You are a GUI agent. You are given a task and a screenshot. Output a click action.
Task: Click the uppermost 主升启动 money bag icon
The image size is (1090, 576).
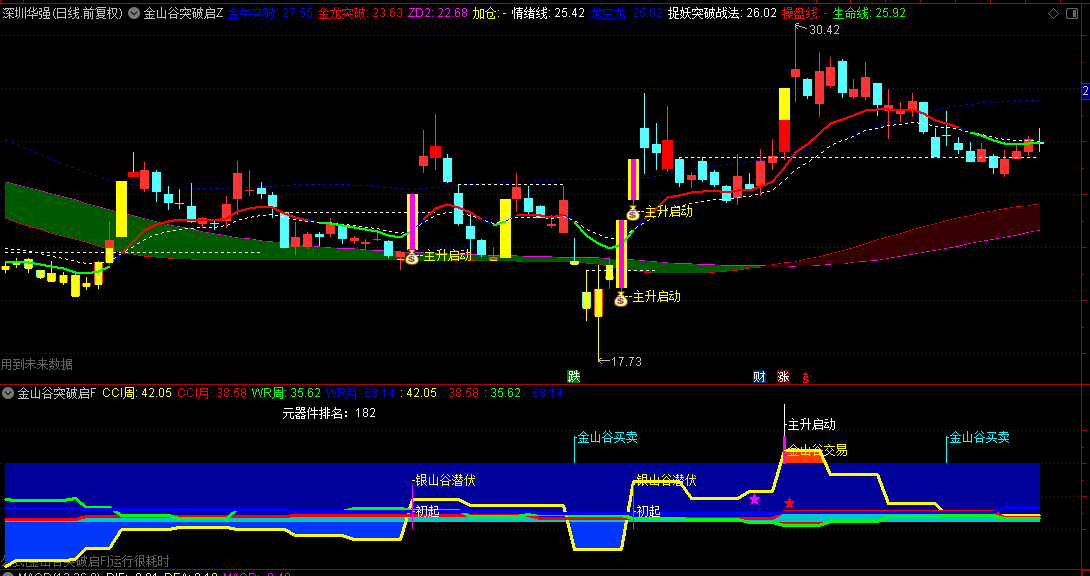tap(633, 213)
